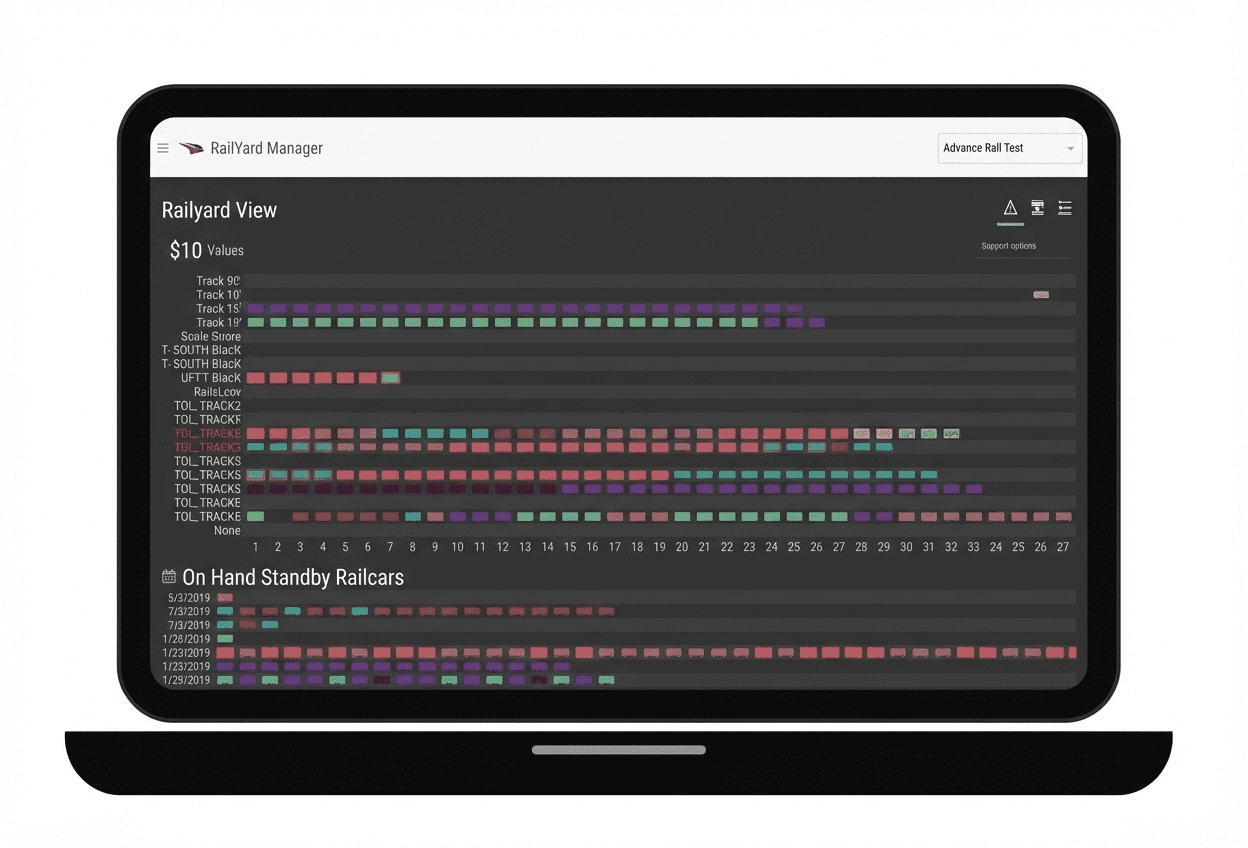Select the lone railcar on Track 10
The height and width of the screenshot is (848, 1248).
[1041, 295]
